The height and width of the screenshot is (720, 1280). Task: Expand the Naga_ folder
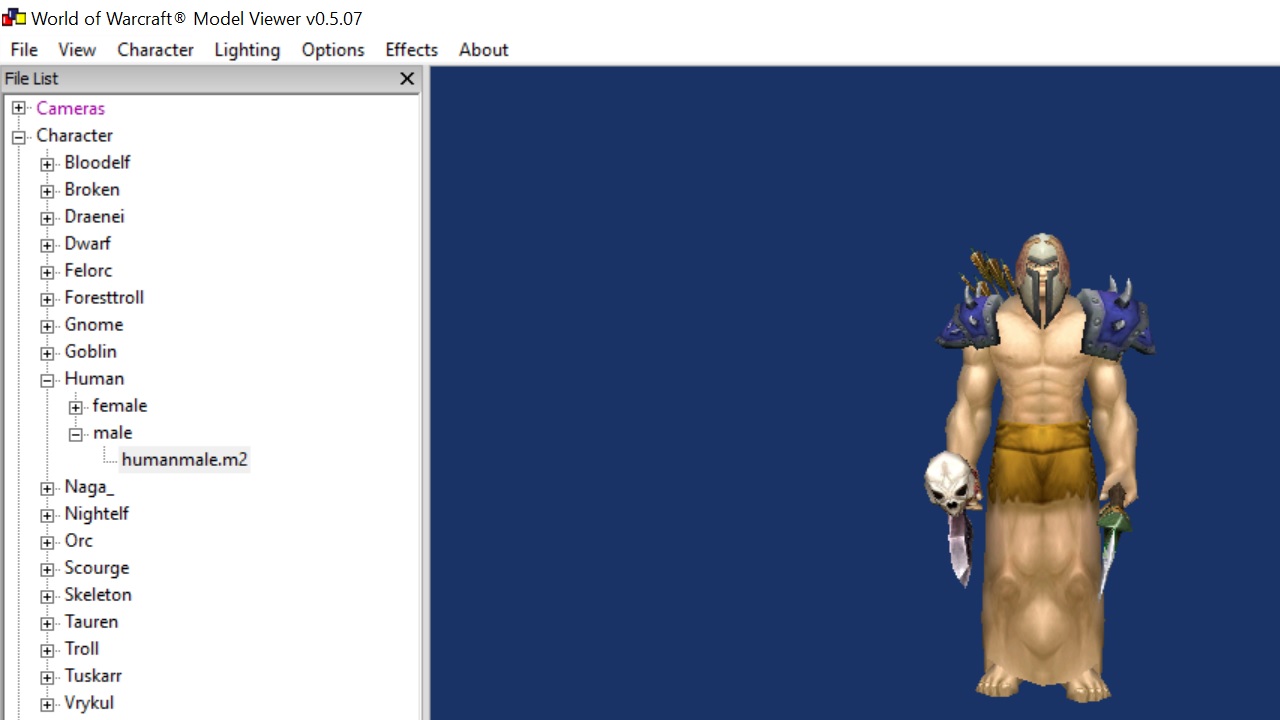pos(47,487)
